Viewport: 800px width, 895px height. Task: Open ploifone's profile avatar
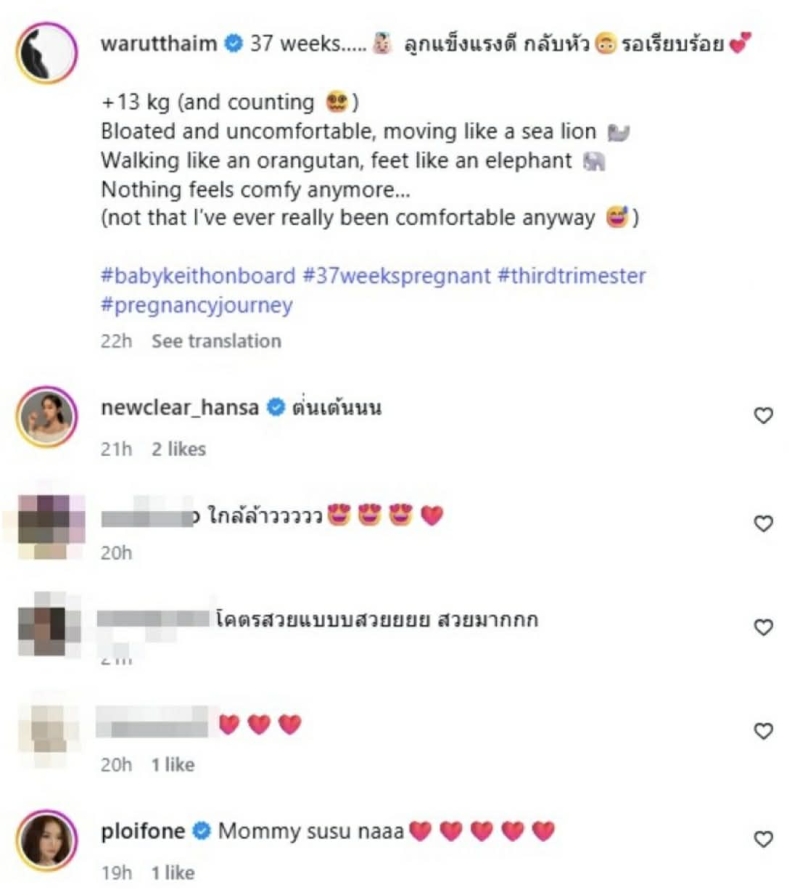tap(47, 836)
